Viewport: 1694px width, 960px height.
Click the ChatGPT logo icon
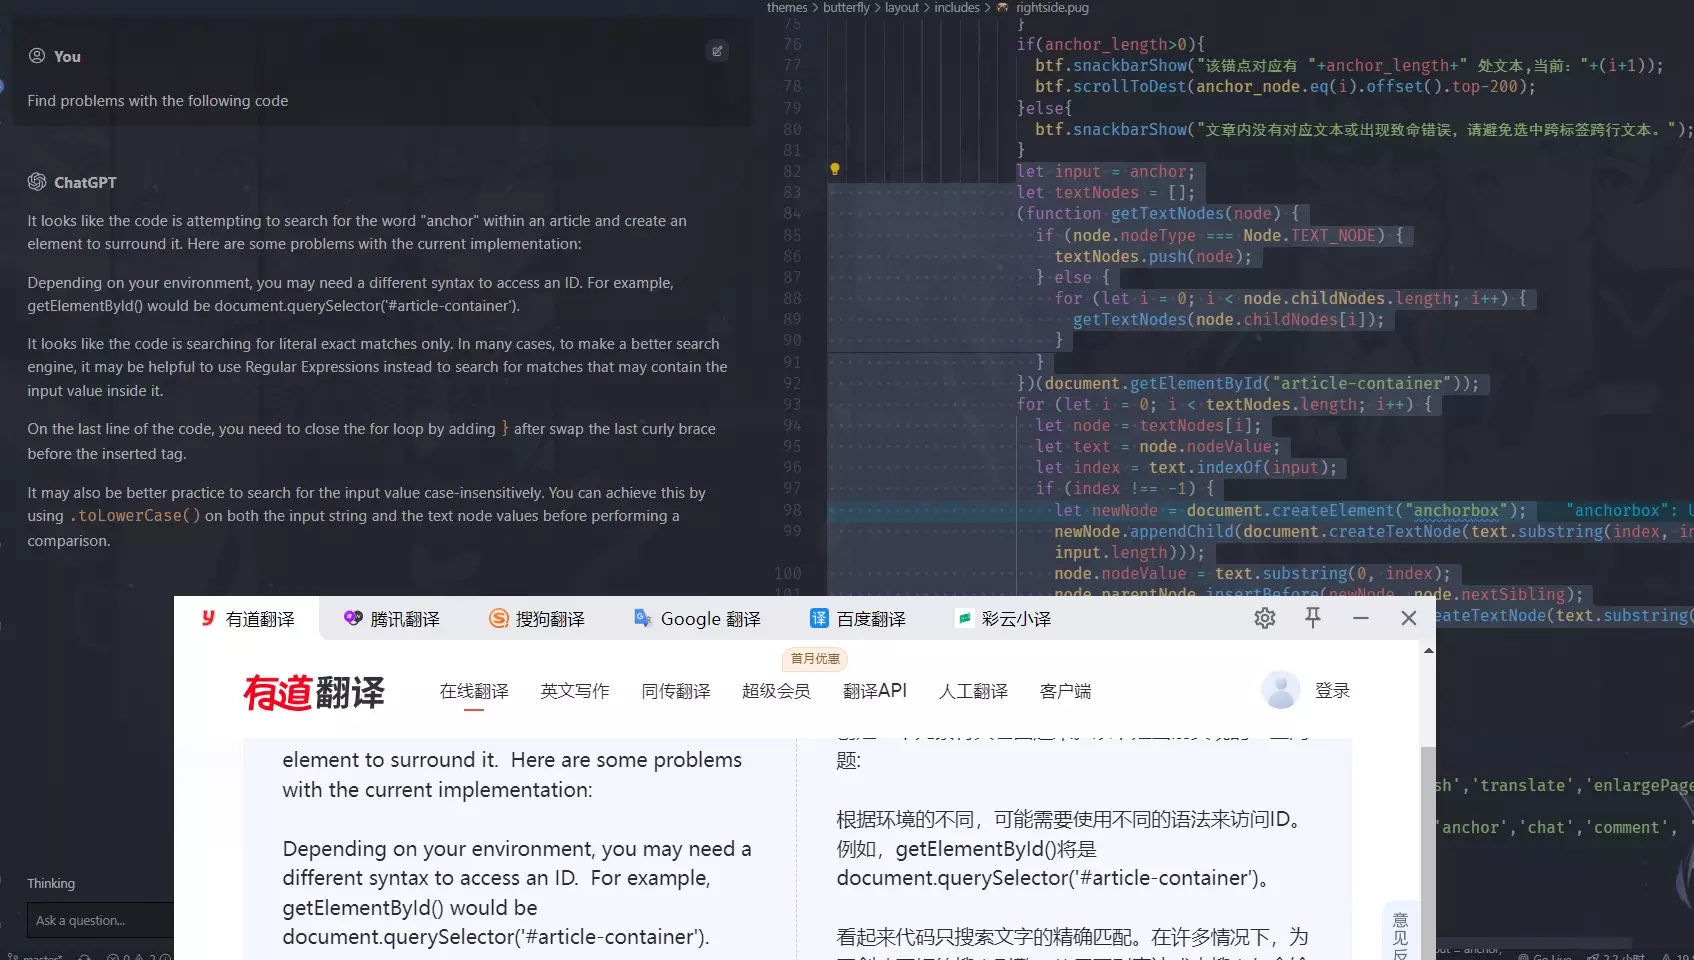[37, 182]
